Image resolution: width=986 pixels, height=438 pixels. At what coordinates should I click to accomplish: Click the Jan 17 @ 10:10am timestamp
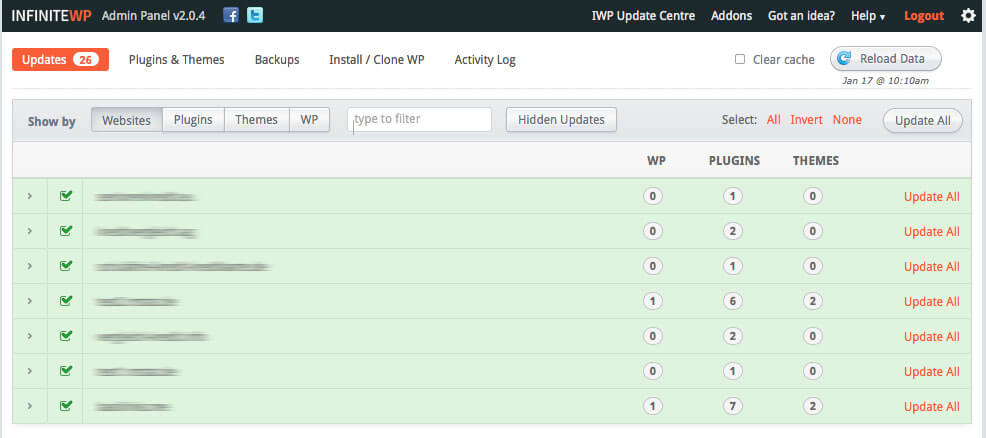pos(885,80)
